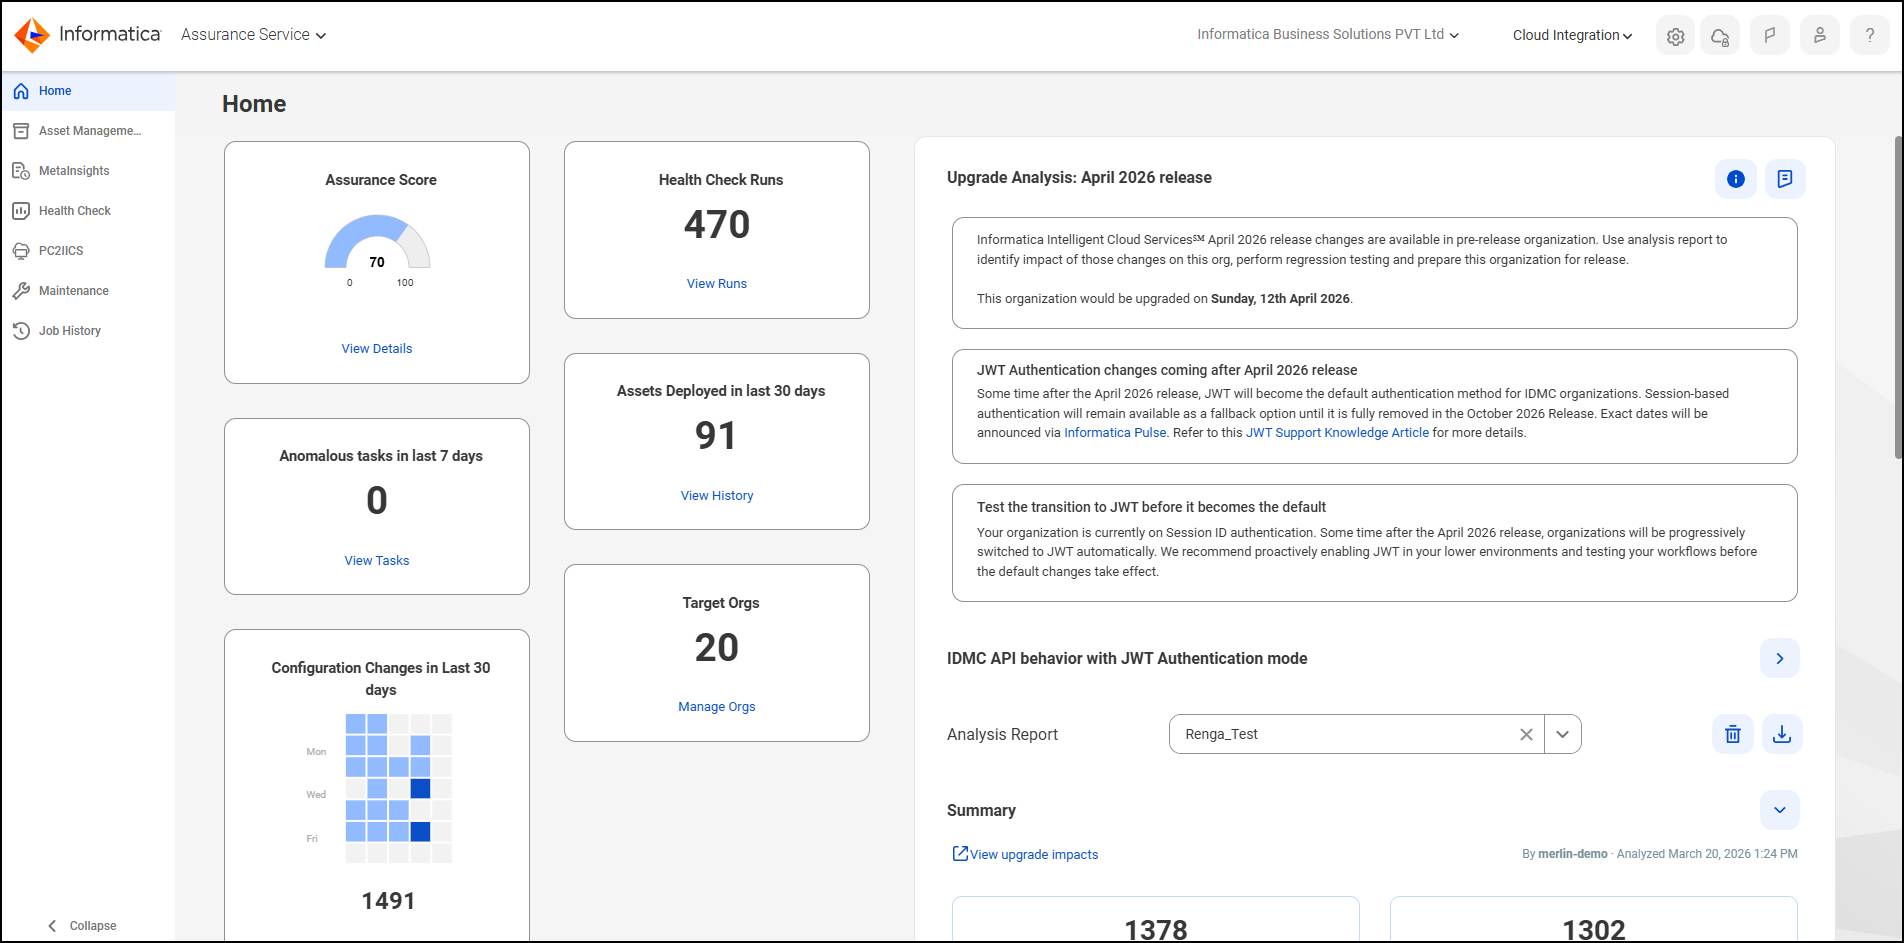The image size is (1904, 943).
Task: Click the blue info icon for Upgrade Analysis
Action: pos(1736,179)
